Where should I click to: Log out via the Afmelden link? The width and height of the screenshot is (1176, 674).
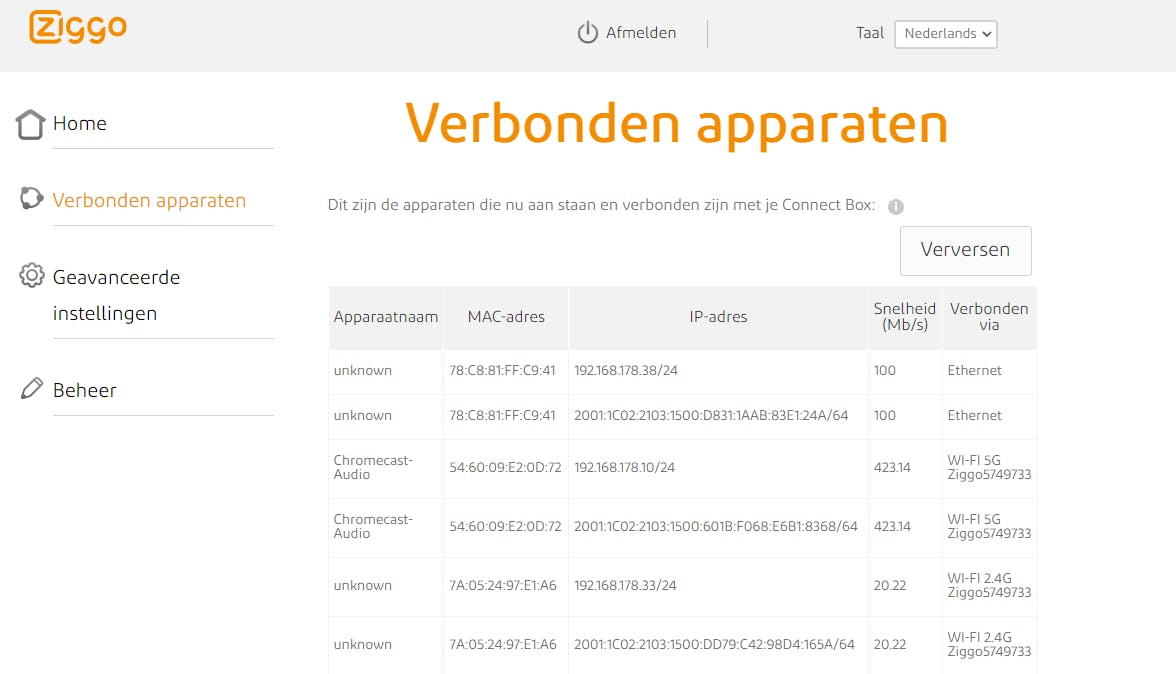[x=640, y=33]
